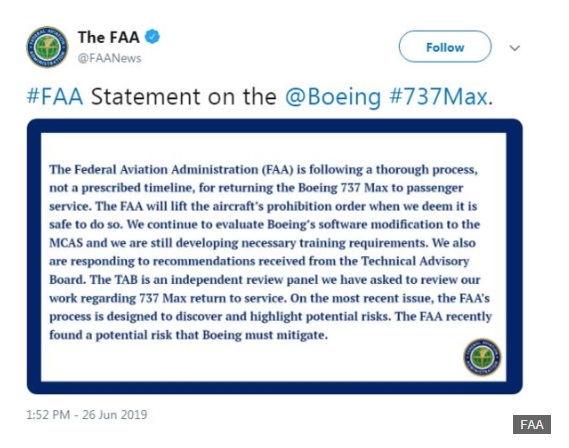This screenshot has width=569, height=448.
Task: Open the #FAA hashtag
Action: tap(55, 97)
